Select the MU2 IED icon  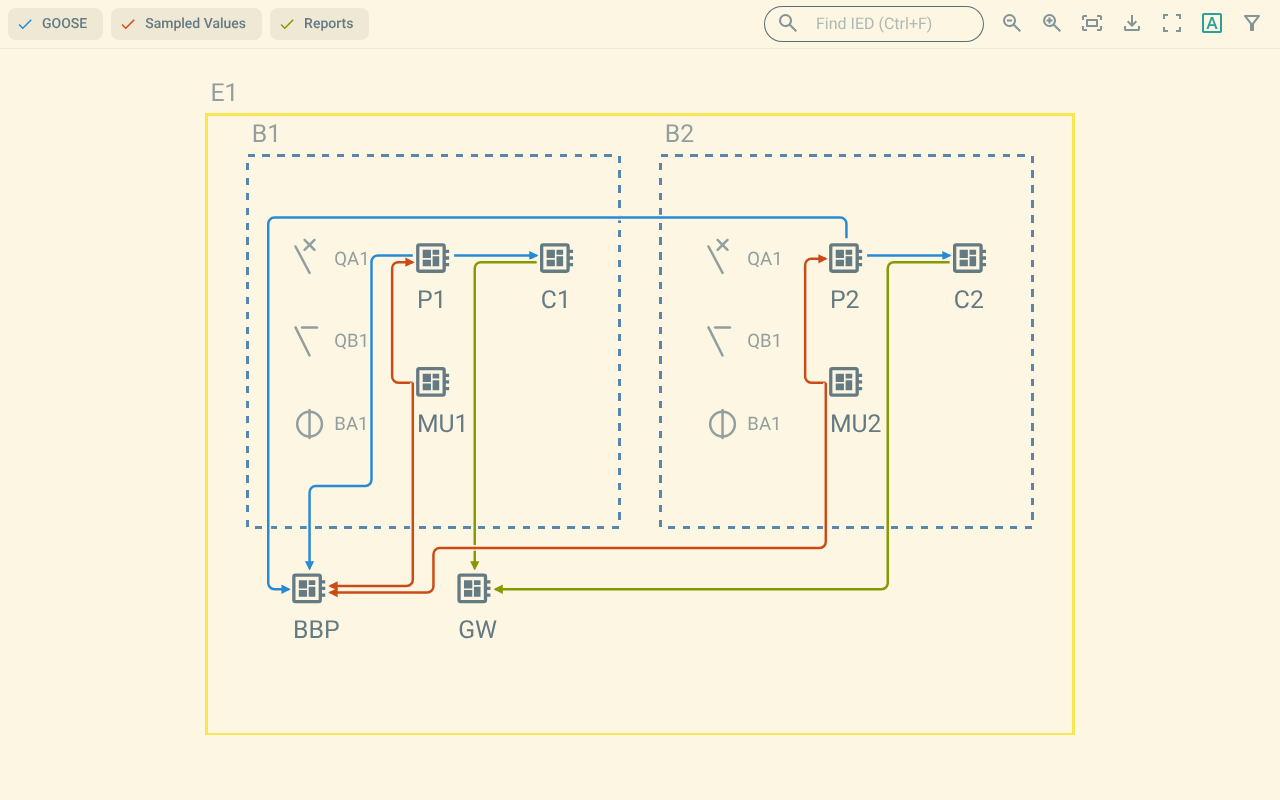pyautogui.click(x=846, y=381)
